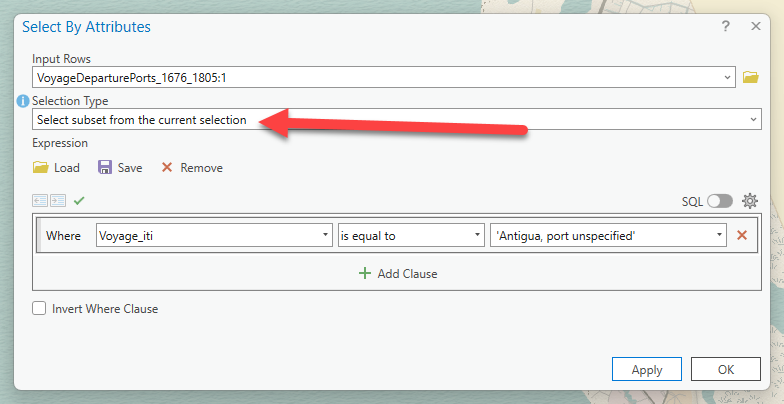Expand the Input Rows dropdown
784x404 pixels.
[x=726, y=77]
